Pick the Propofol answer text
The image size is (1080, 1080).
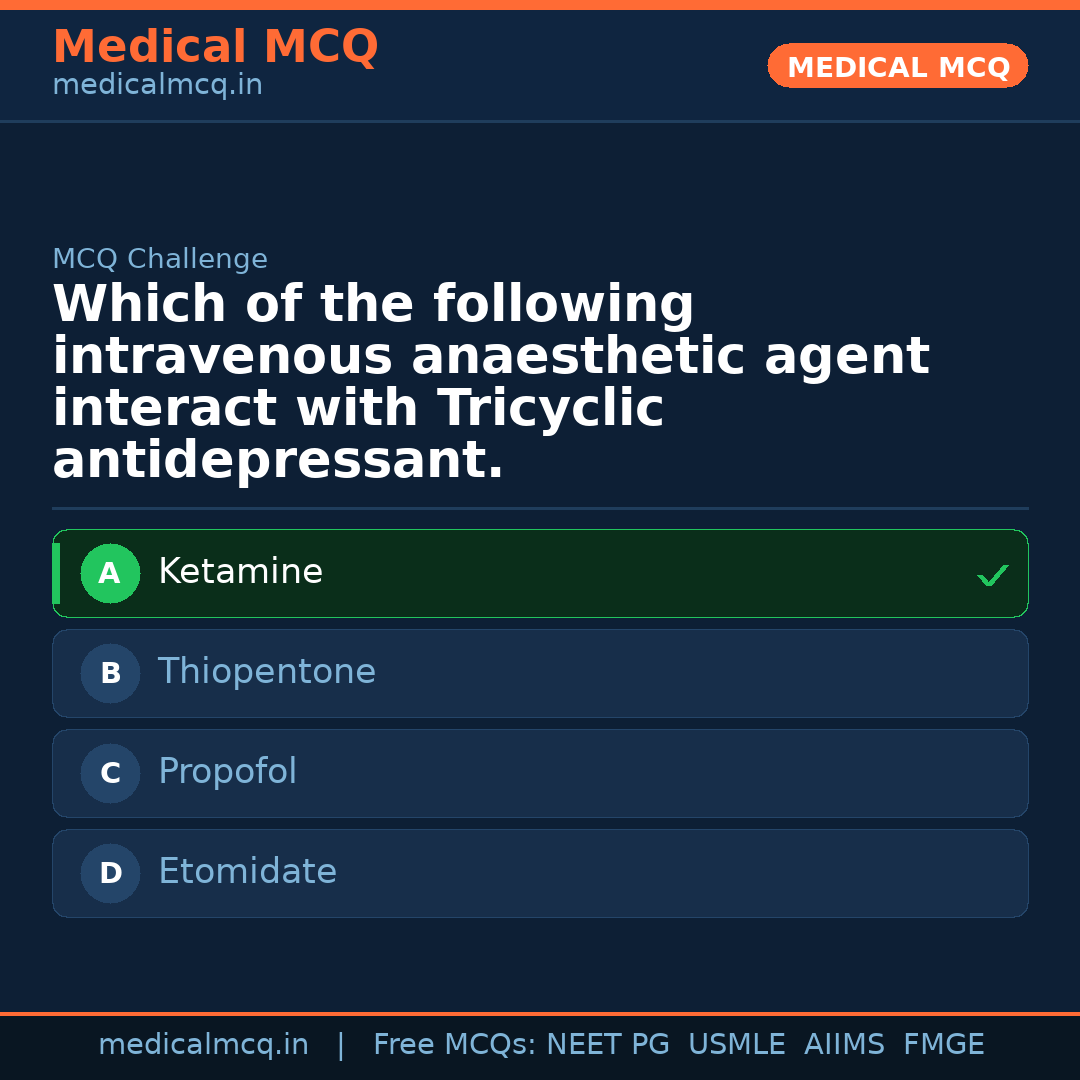click(x=227, y=772)
